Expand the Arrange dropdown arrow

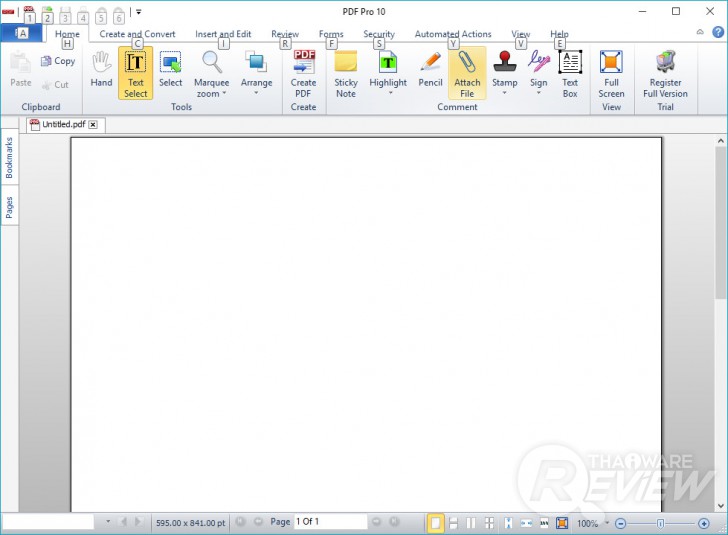[x=256, y=93]
